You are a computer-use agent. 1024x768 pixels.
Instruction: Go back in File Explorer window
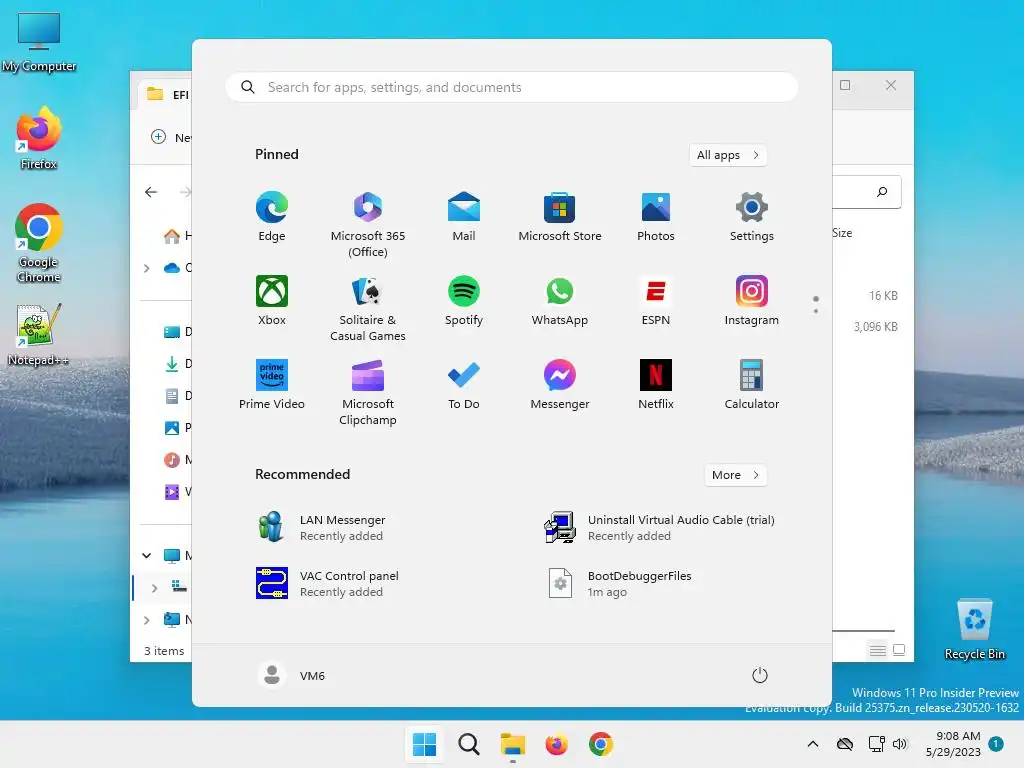pyautogui.click(x=151, y=192)
